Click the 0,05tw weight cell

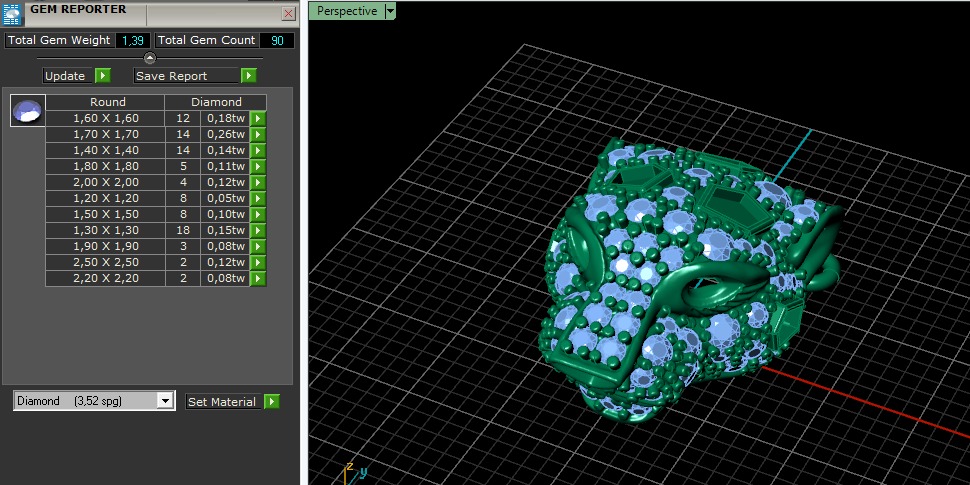coord(225,199)
